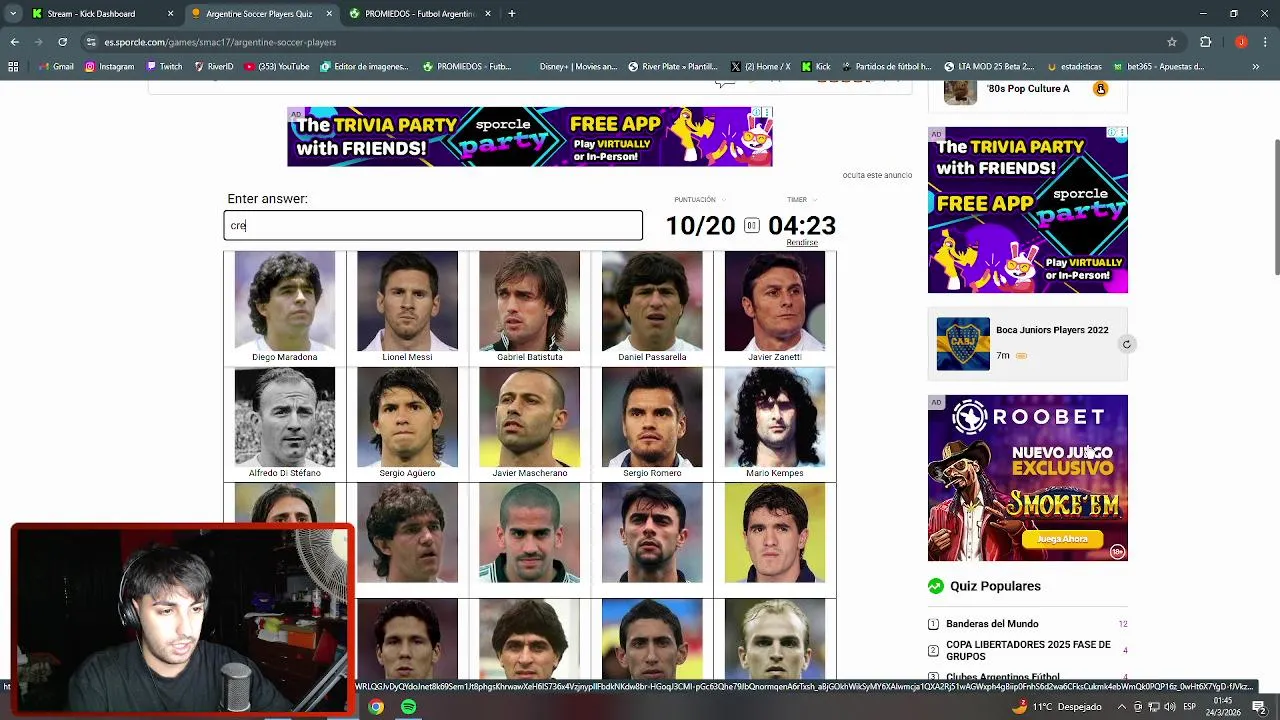Viewport: 1280px width, 720px height.
Task: Open a new browser tab
Action: (x=511, y=14)
